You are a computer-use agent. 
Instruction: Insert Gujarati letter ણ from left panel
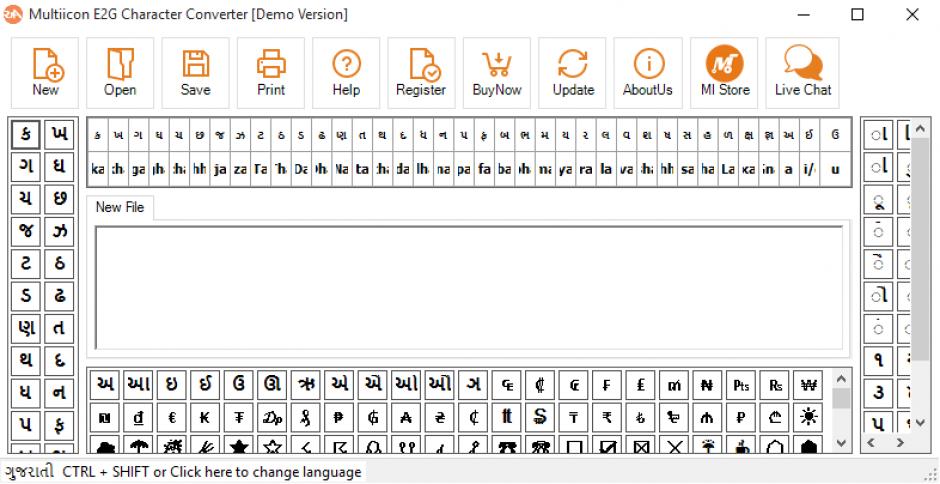point(26,329)
